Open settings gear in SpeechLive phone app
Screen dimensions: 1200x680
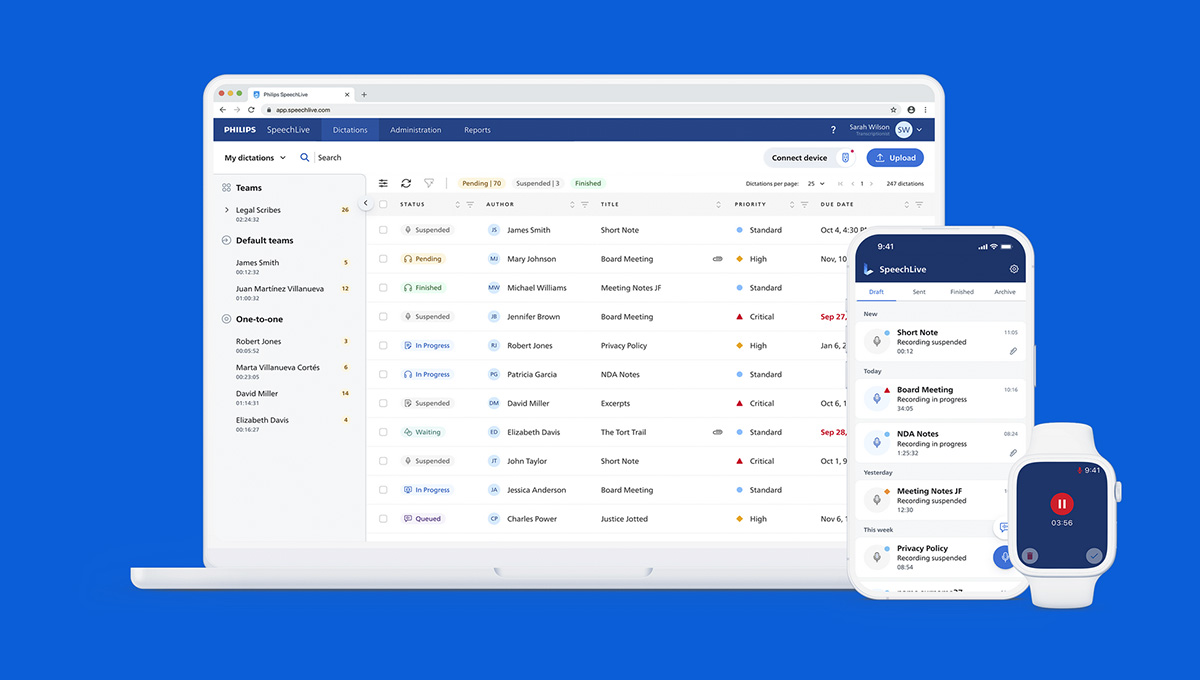(x=1014, y=269)
